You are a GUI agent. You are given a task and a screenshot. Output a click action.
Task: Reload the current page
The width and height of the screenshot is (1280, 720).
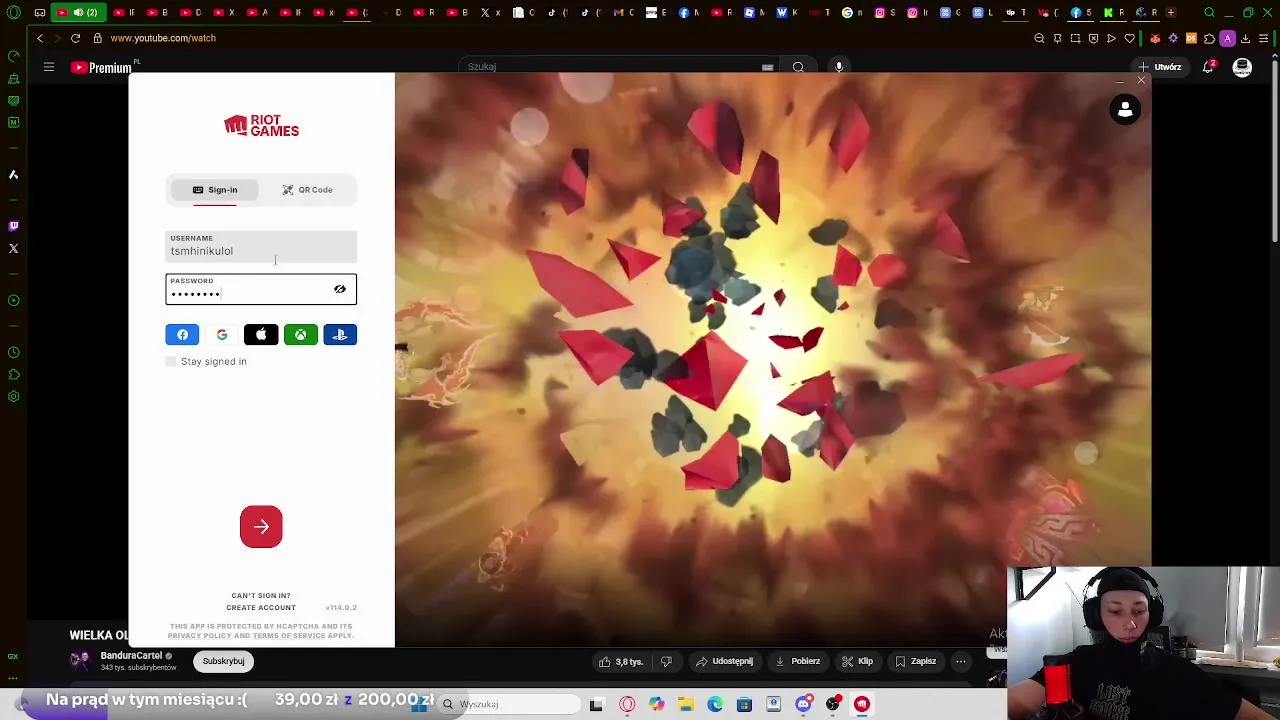click(x=75, y=38)
